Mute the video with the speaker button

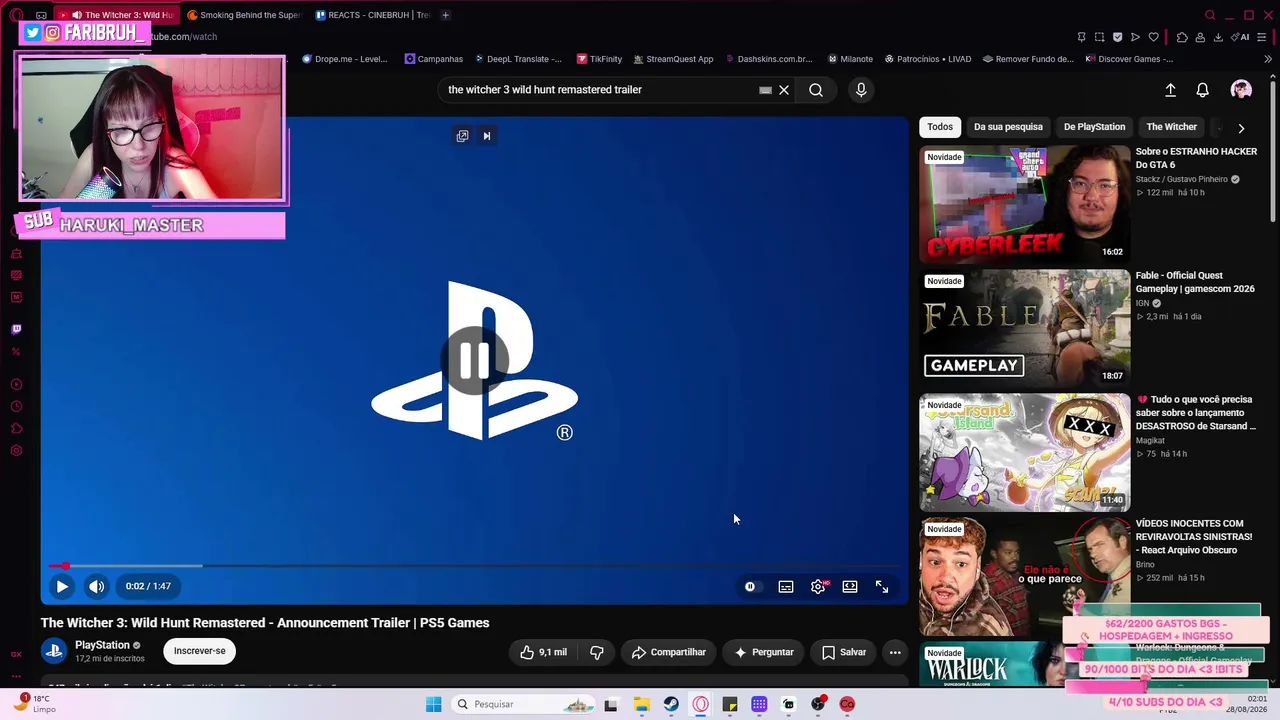[96, 587]
